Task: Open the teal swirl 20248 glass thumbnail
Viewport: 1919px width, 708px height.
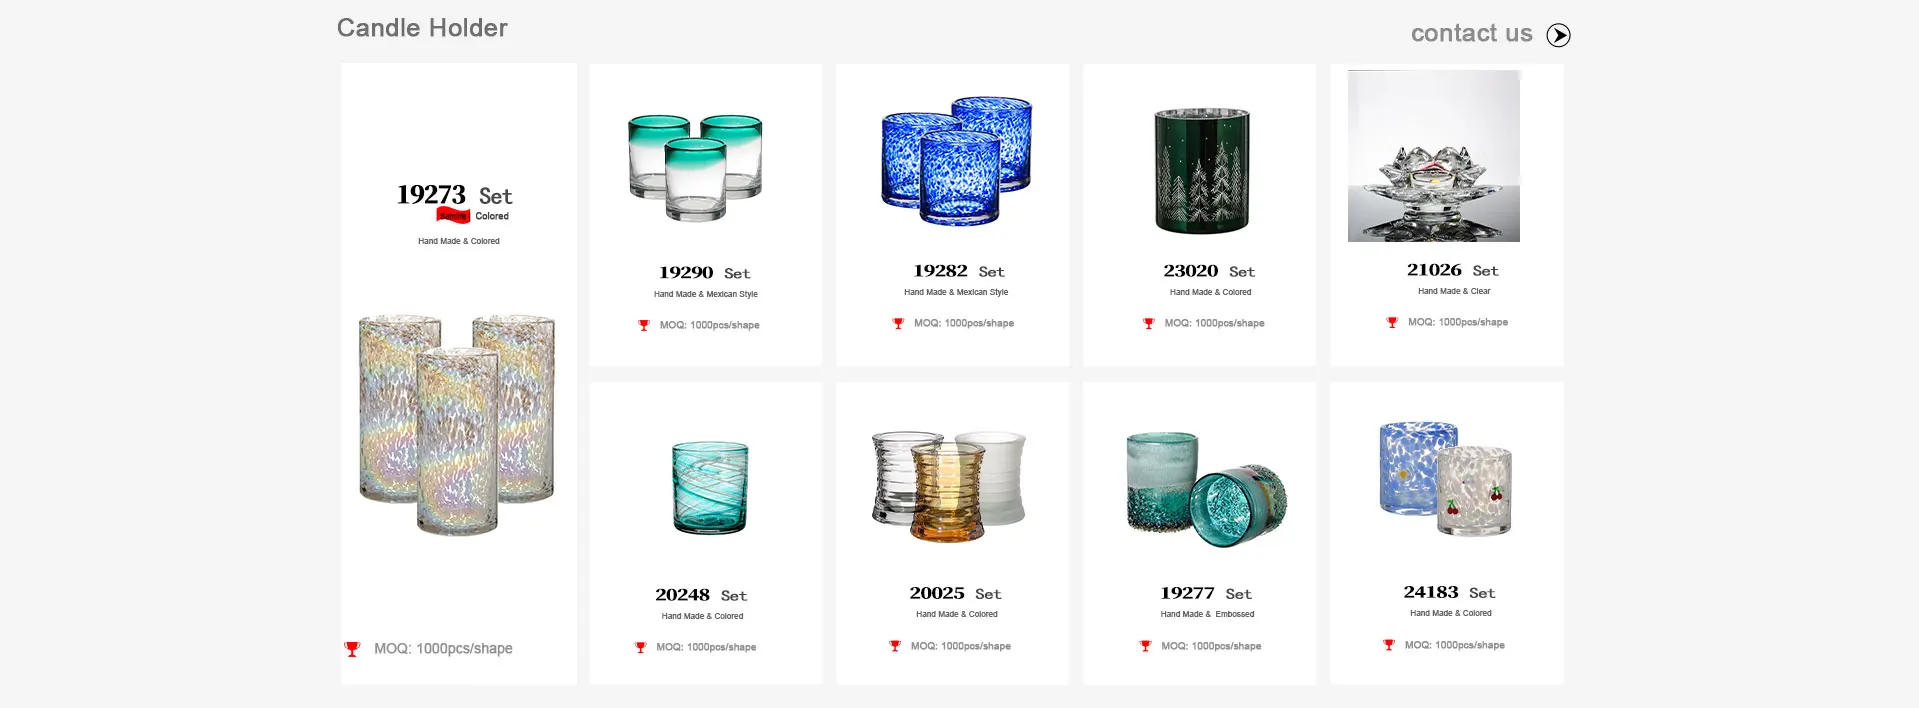Action: click(x=710, y=488)
